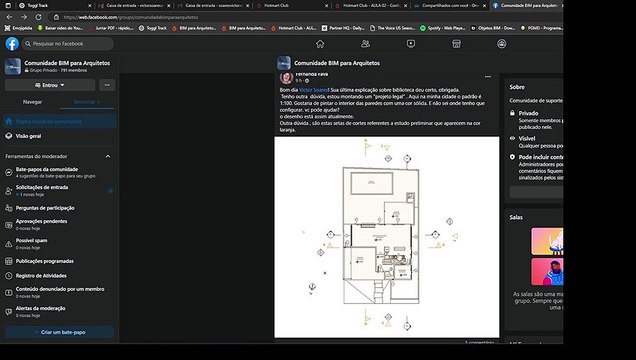The width and height of the screenshot is (636, 360).
Task: Open Objetos BIM bookmark
Action: pos(492,28)
